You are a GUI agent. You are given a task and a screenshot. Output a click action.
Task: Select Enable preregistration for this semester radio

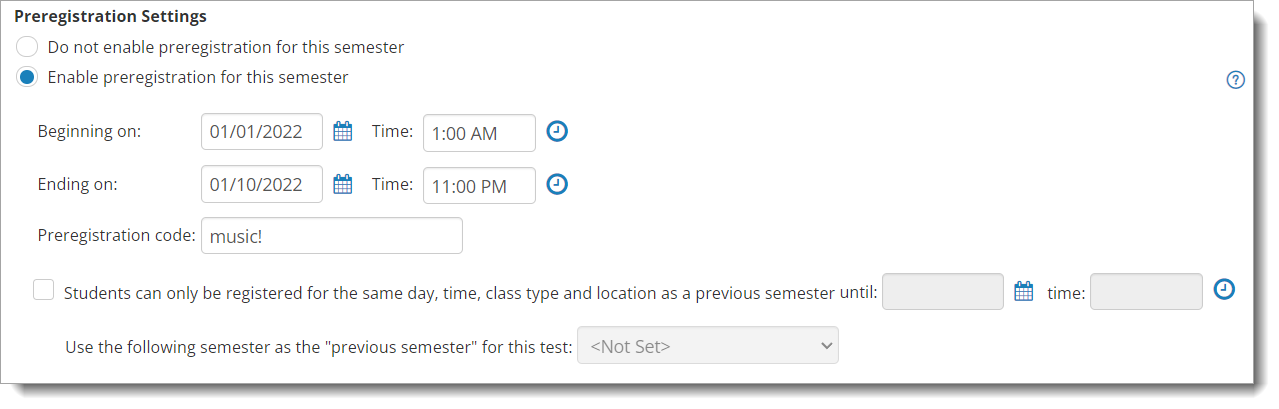pos(28,77)
